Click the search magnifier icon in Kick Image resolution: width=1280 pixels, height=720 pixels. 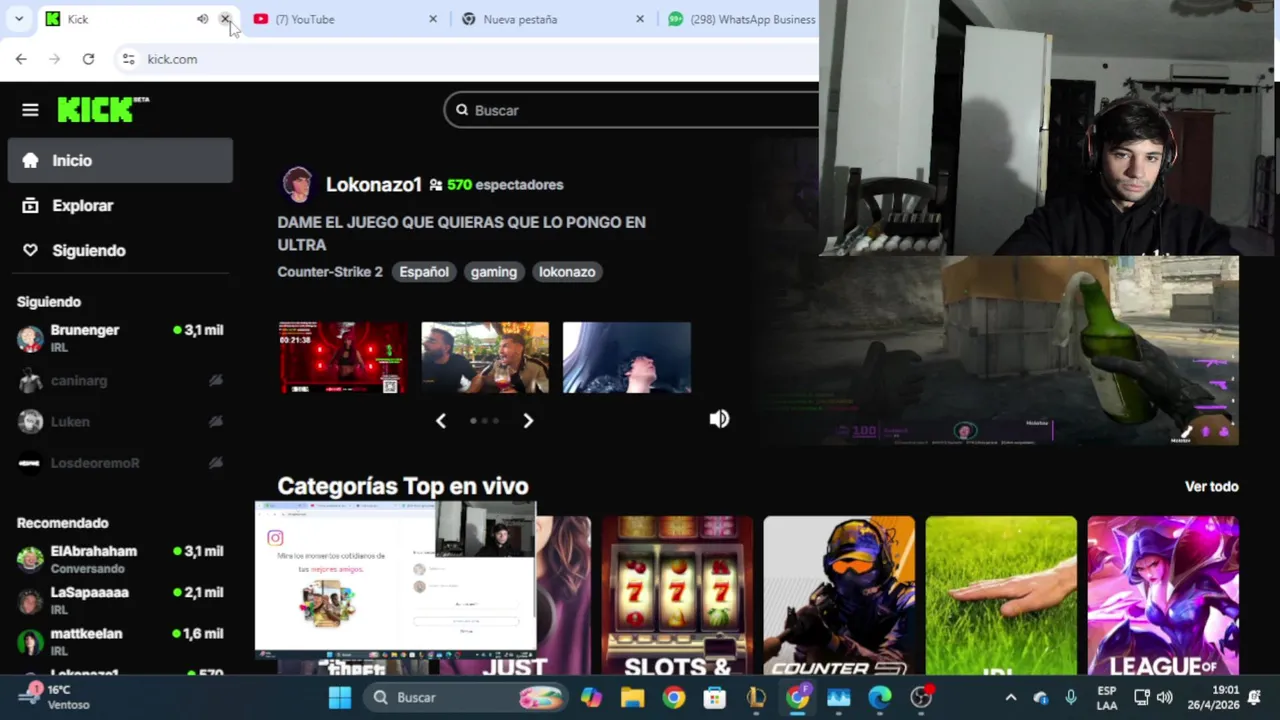462,110
